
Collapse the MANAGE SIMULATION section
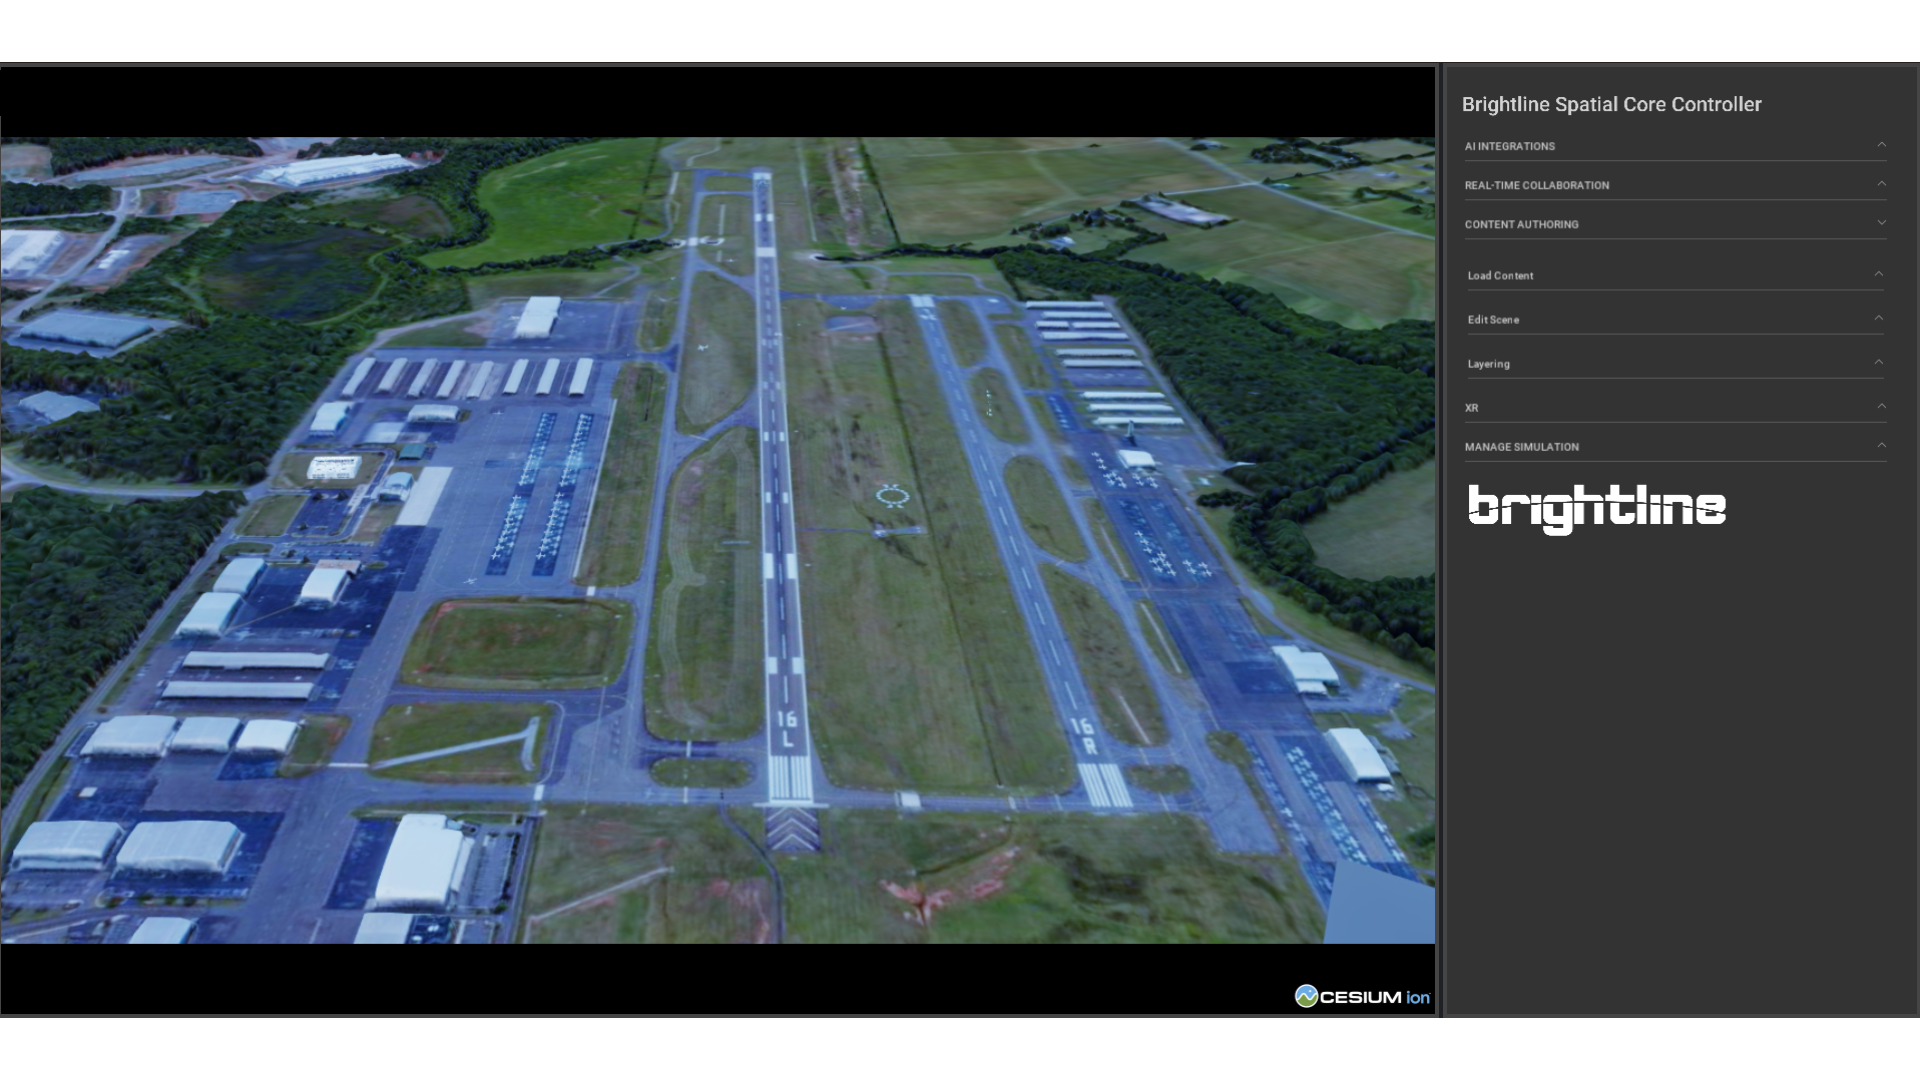click(1881, 445)
